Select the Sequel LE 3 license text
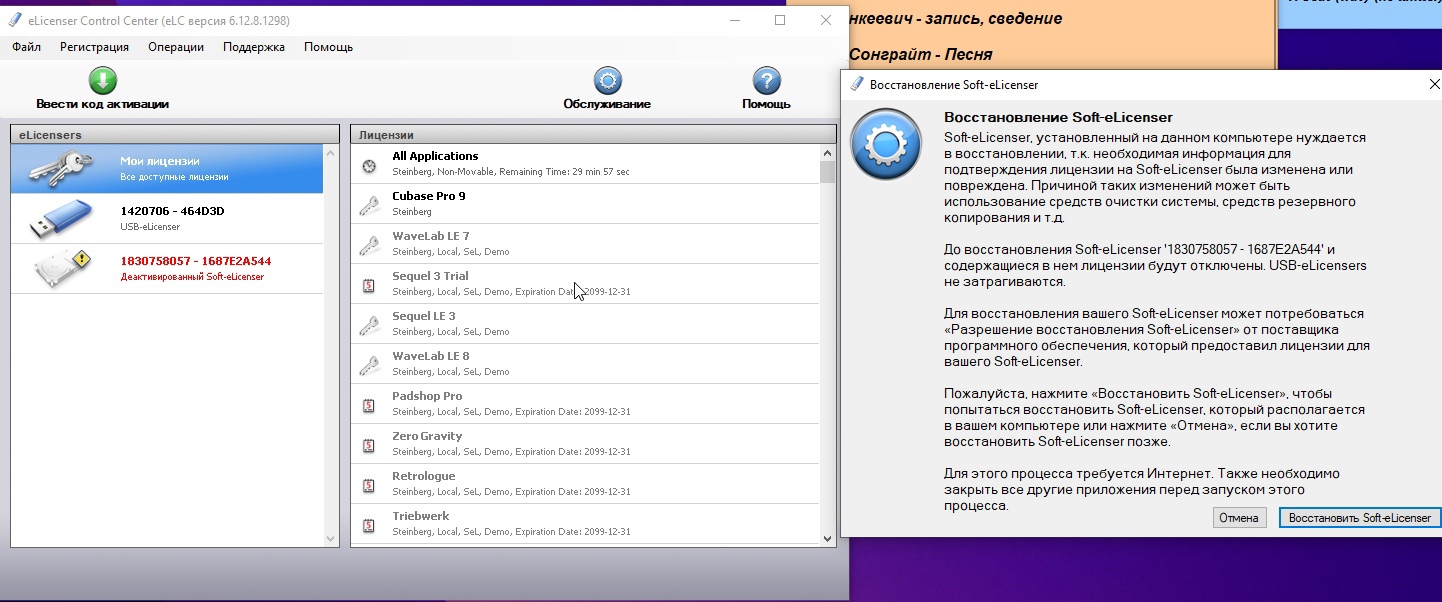The width and height of the screenshot is (1442, 602). 423,316
